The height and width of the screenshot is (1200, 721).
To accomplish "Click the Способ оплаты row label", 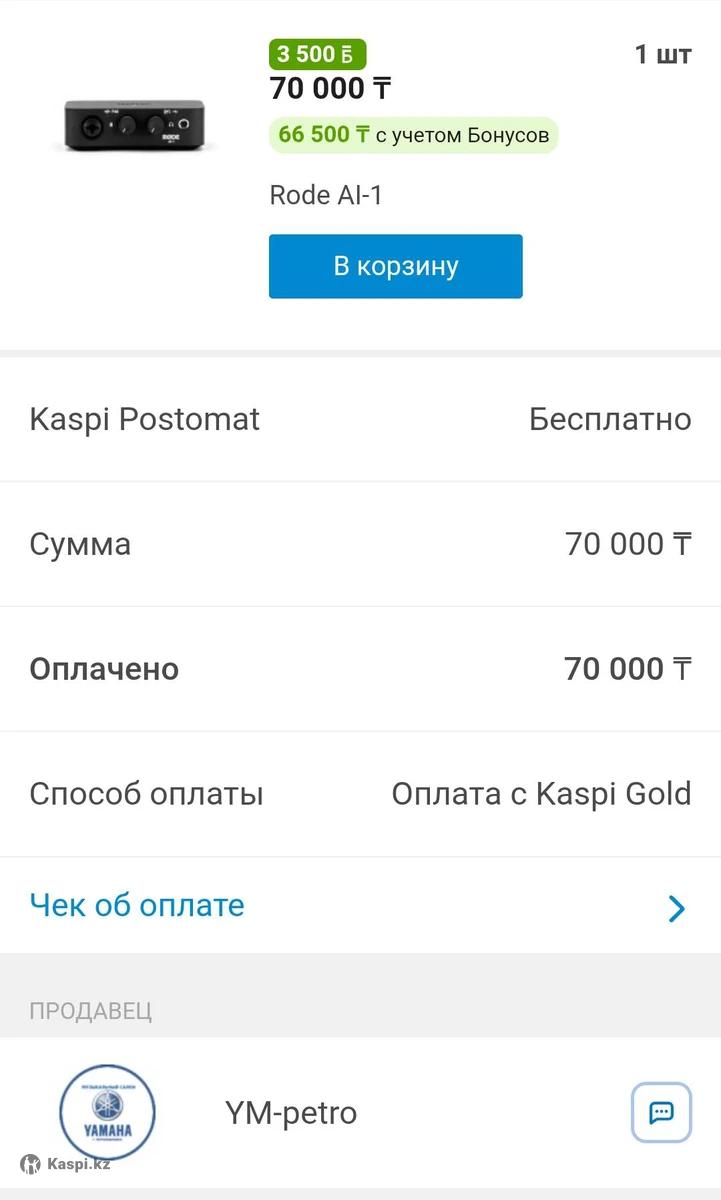I will [x=146, y=794].
